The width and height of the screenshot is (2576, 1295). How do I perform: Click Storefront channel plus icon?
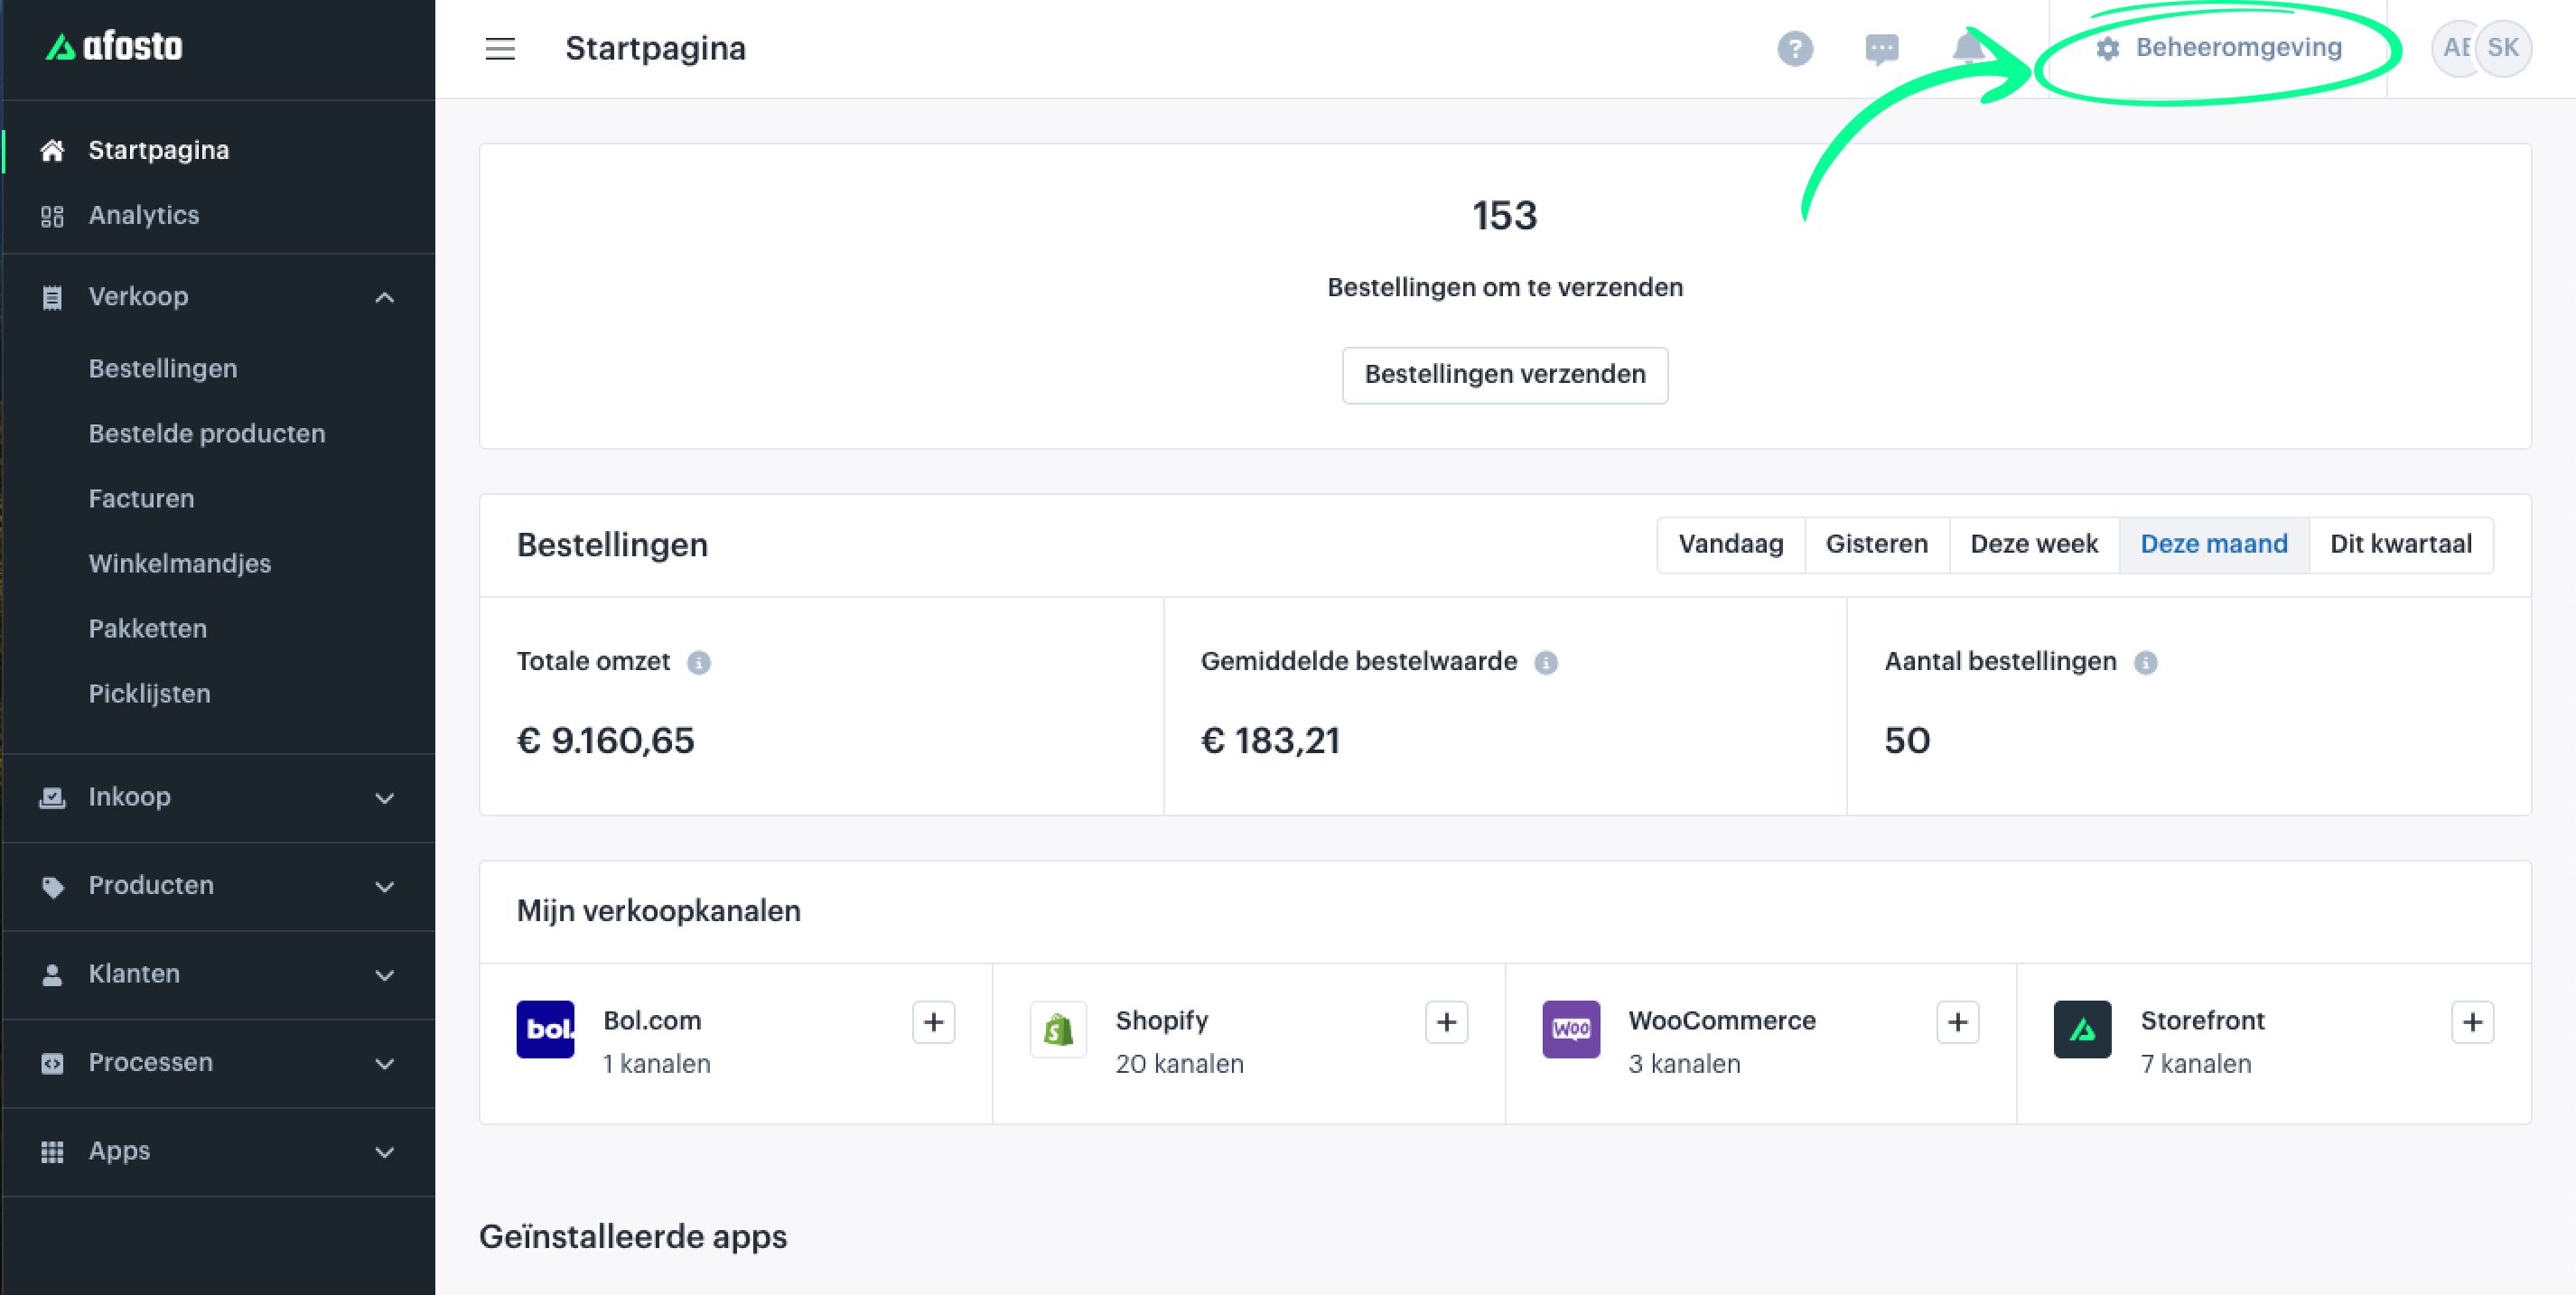point(2474,1020)
